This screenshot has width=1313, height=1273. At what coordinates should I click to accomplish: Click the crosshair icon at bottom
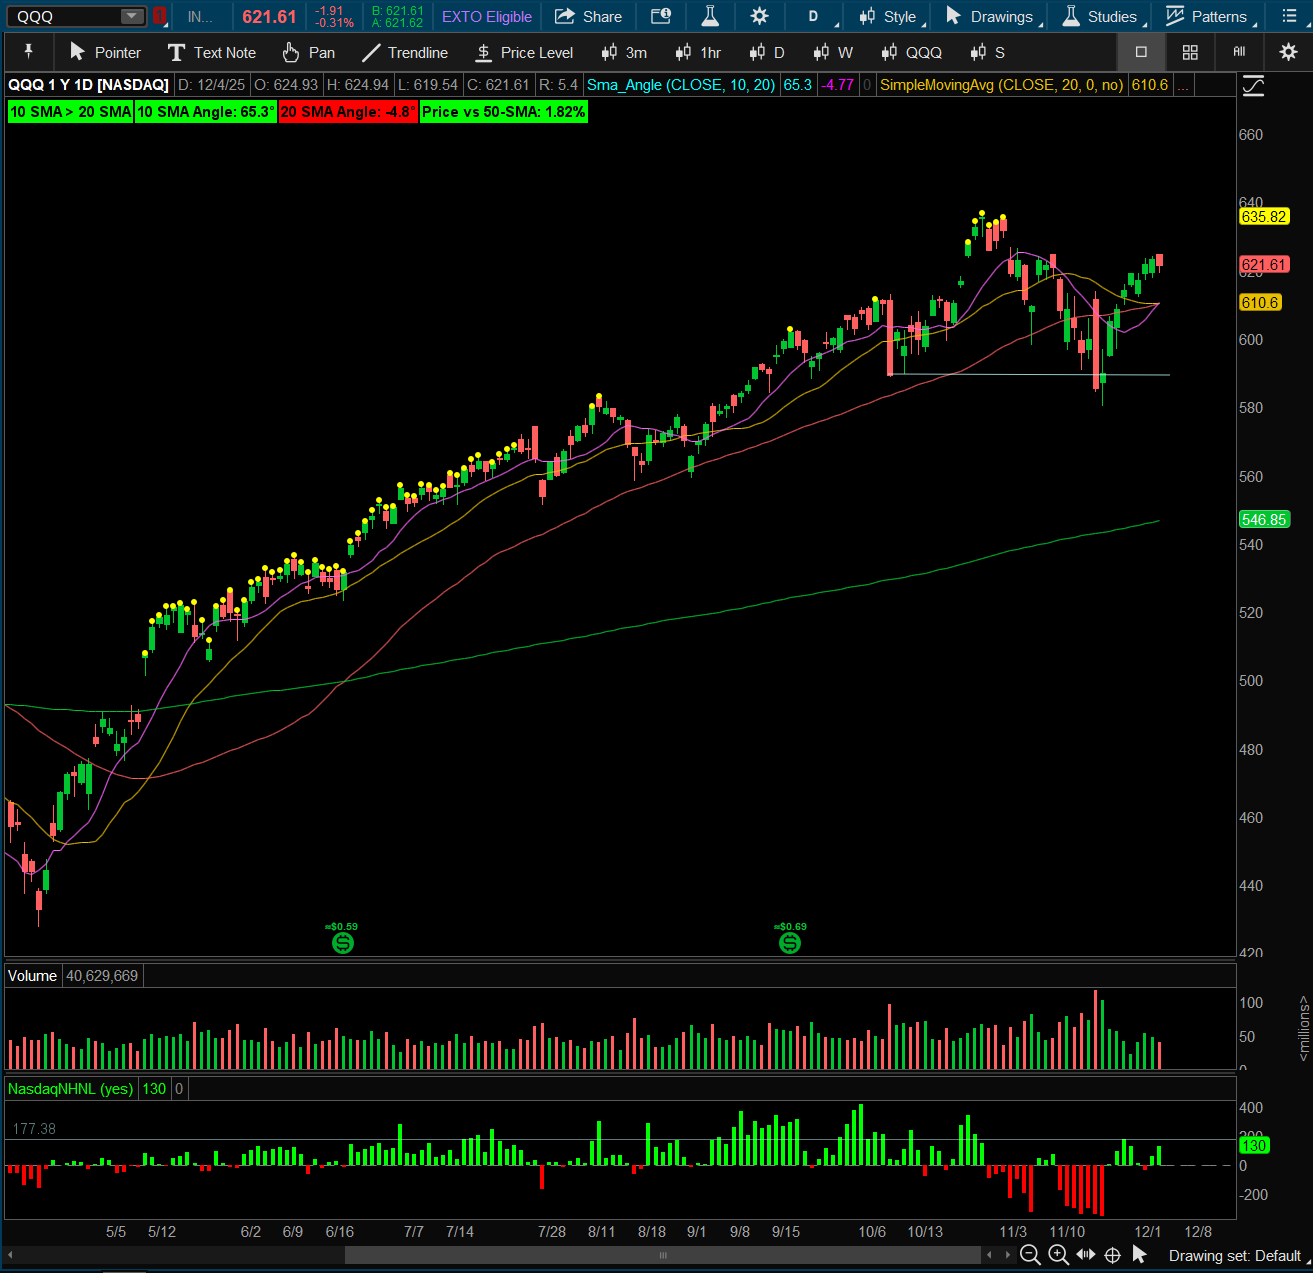[1112, 1255]
